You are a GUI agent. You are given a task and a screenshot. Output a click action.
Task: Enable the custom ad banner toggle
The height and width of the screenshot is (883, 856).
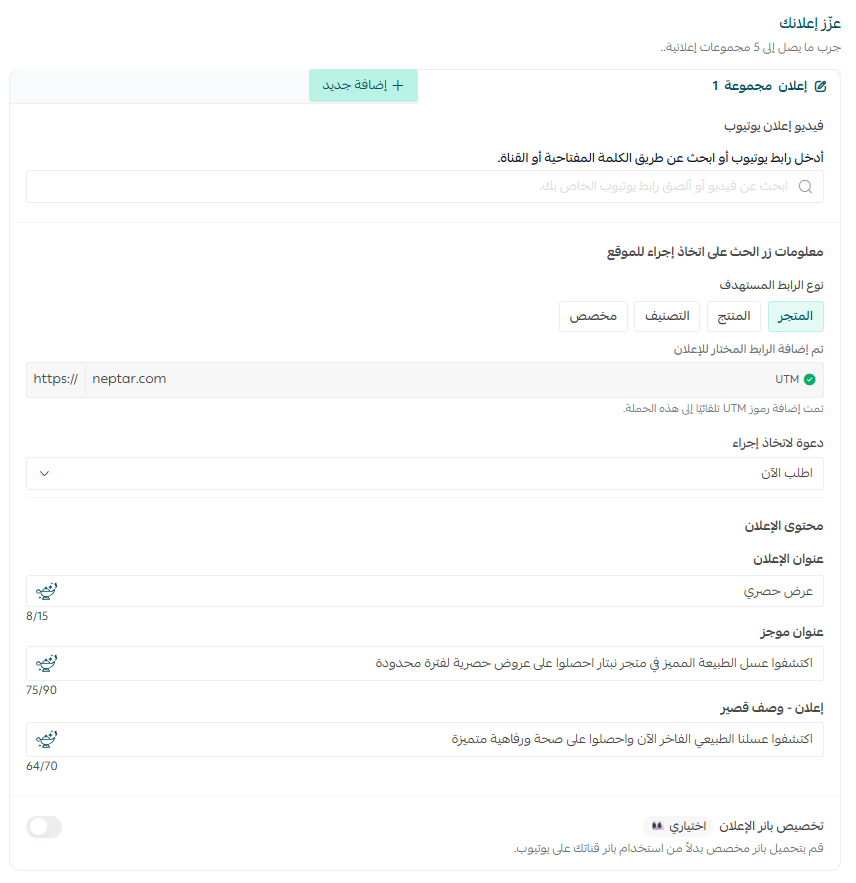pos(44,827)
